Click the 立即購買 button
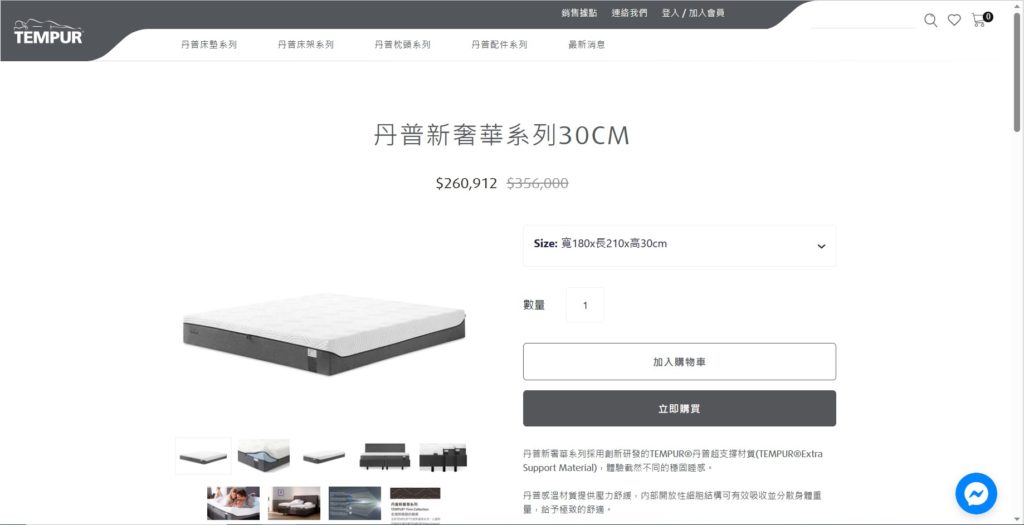 [679, 409]
